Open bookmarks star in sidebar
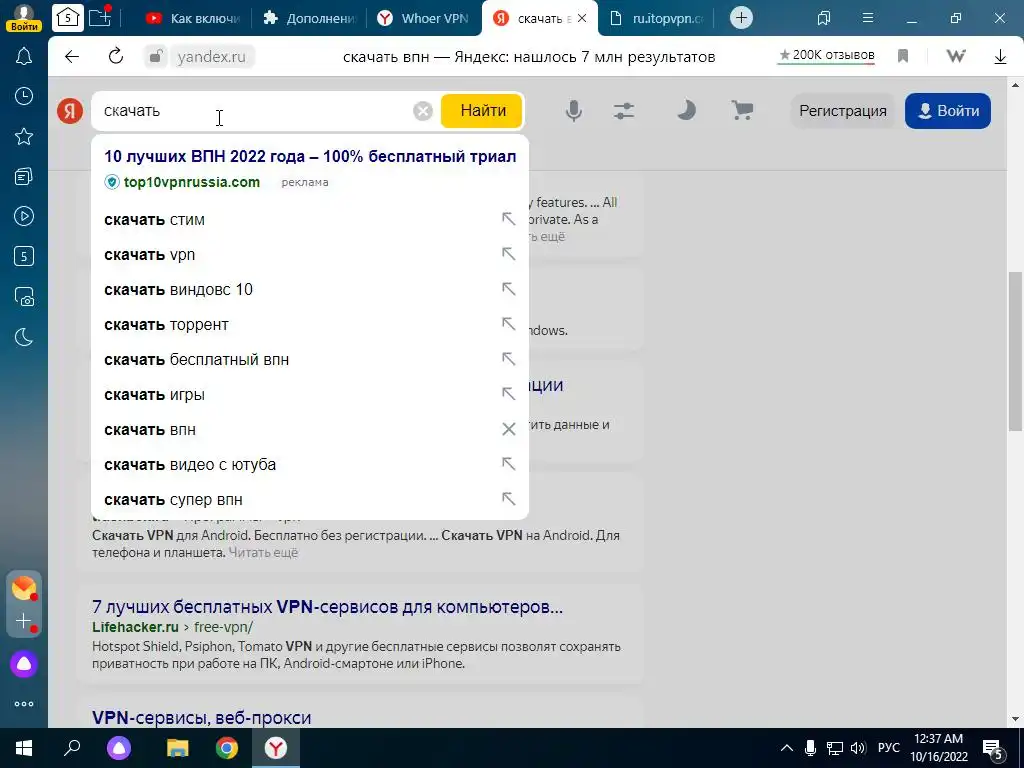Viewport: 1024px width, 768px height. pos(24,136)
